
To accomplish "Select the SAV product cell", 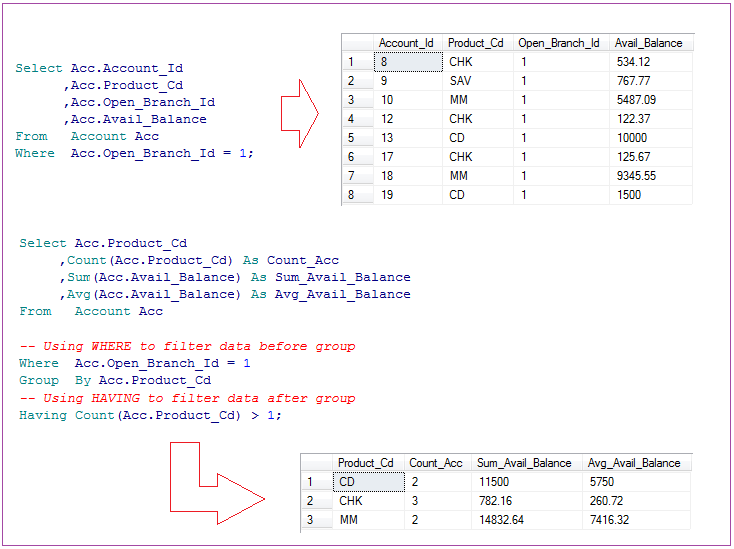I will coord(477,81).
